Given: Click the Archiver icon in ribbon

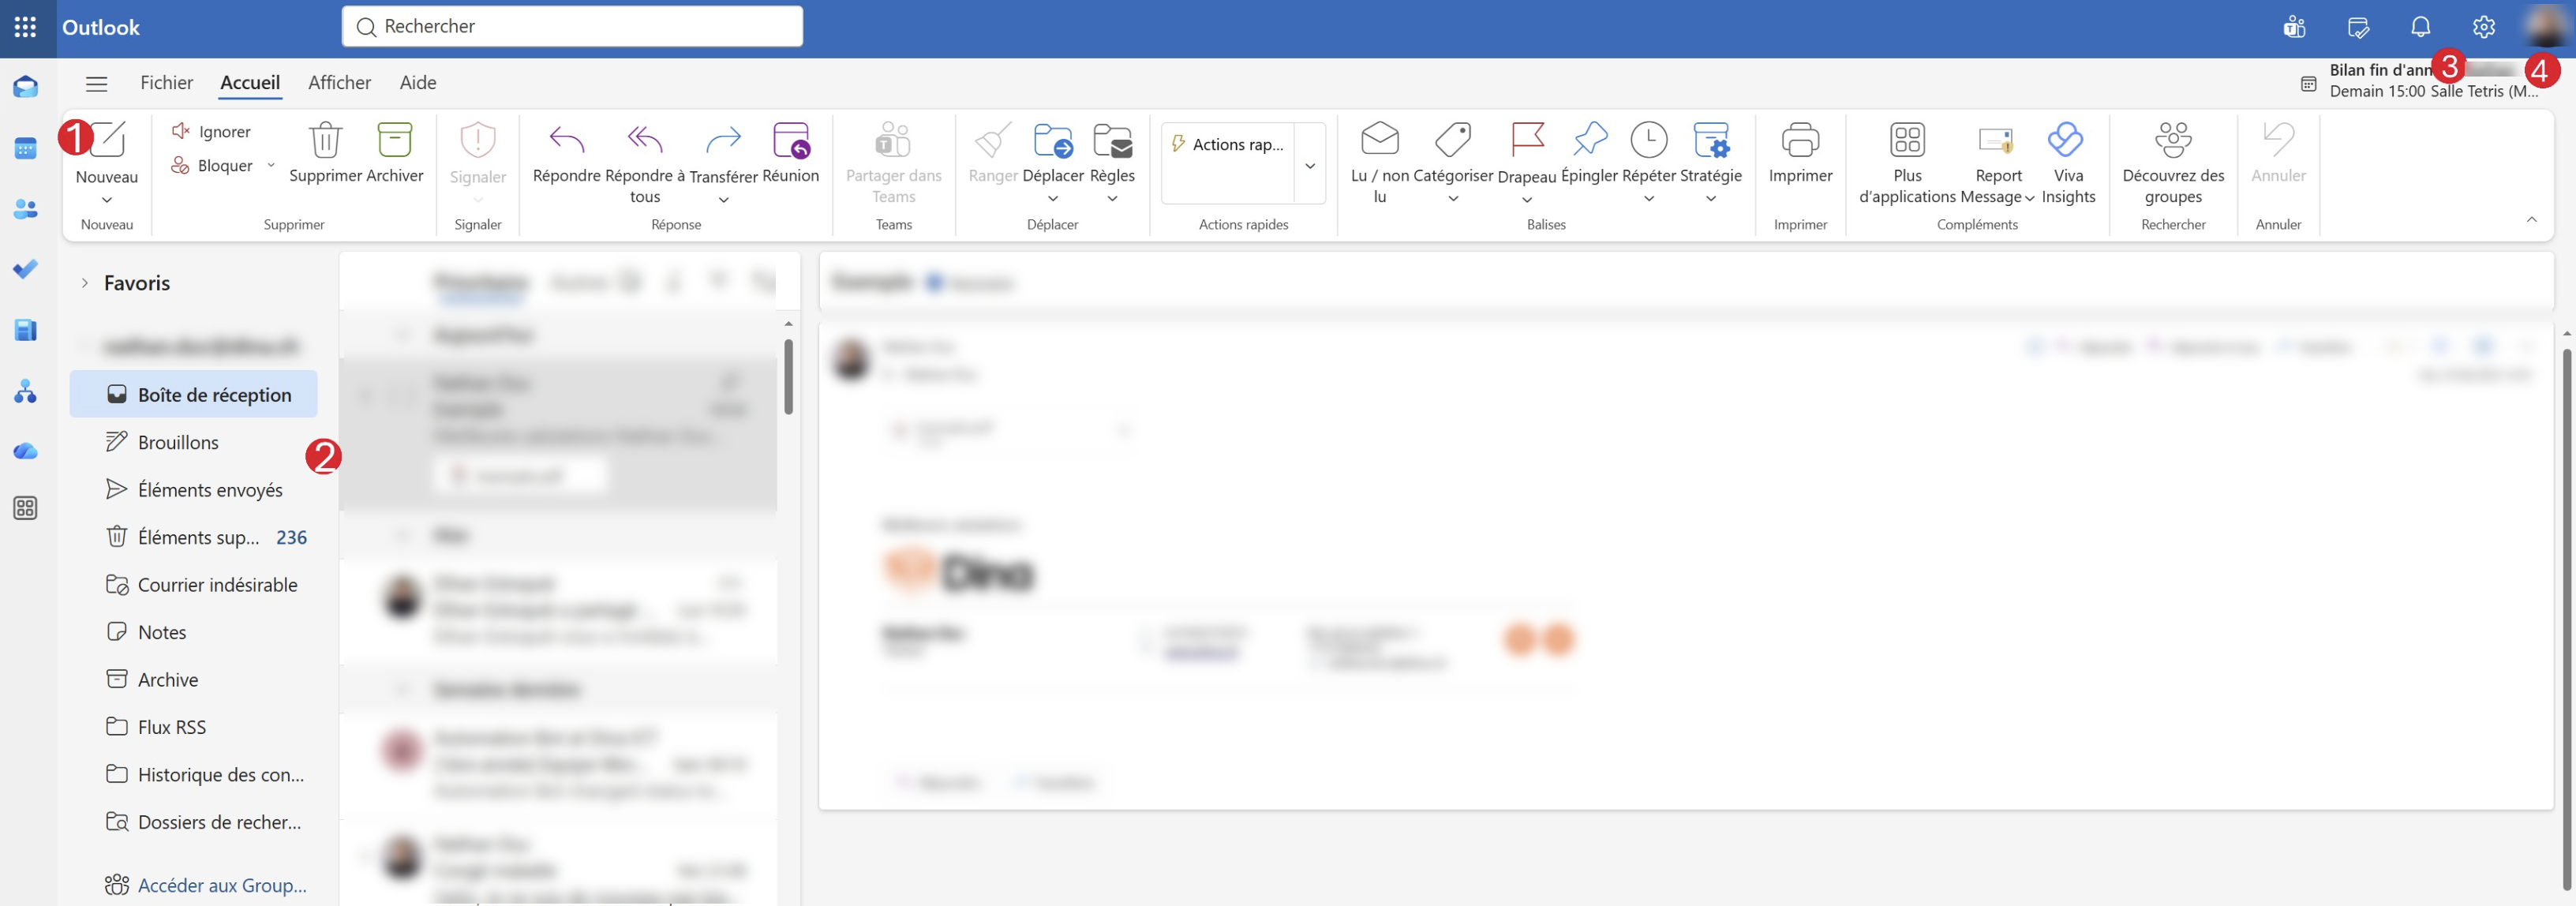Looking at the screenshot, I should [394, 140].
